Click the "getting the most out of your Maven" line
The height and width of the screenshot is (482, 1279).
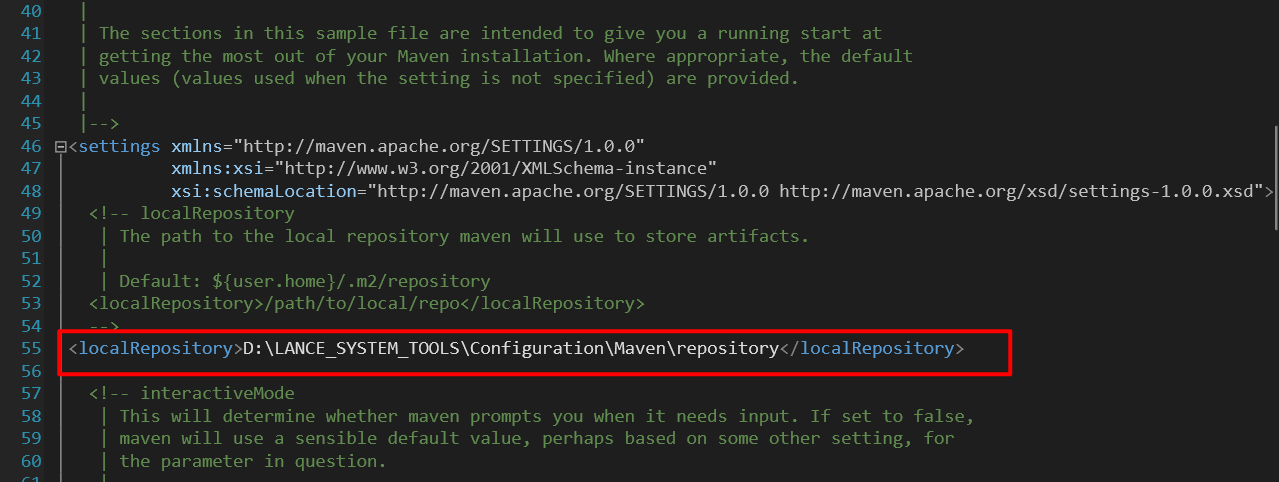(505, 56)
